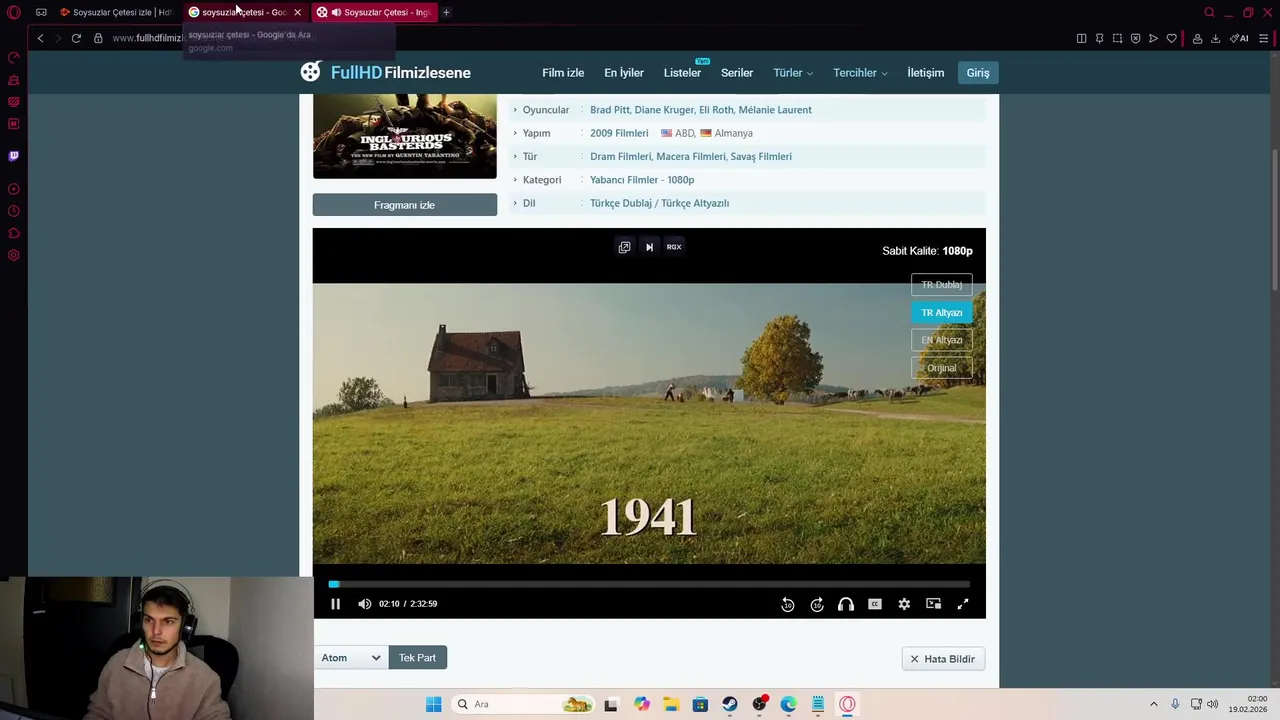This screenshot has height=720, width=1280.
Task: Open İletişim menu item
Action: coord(925,73)
